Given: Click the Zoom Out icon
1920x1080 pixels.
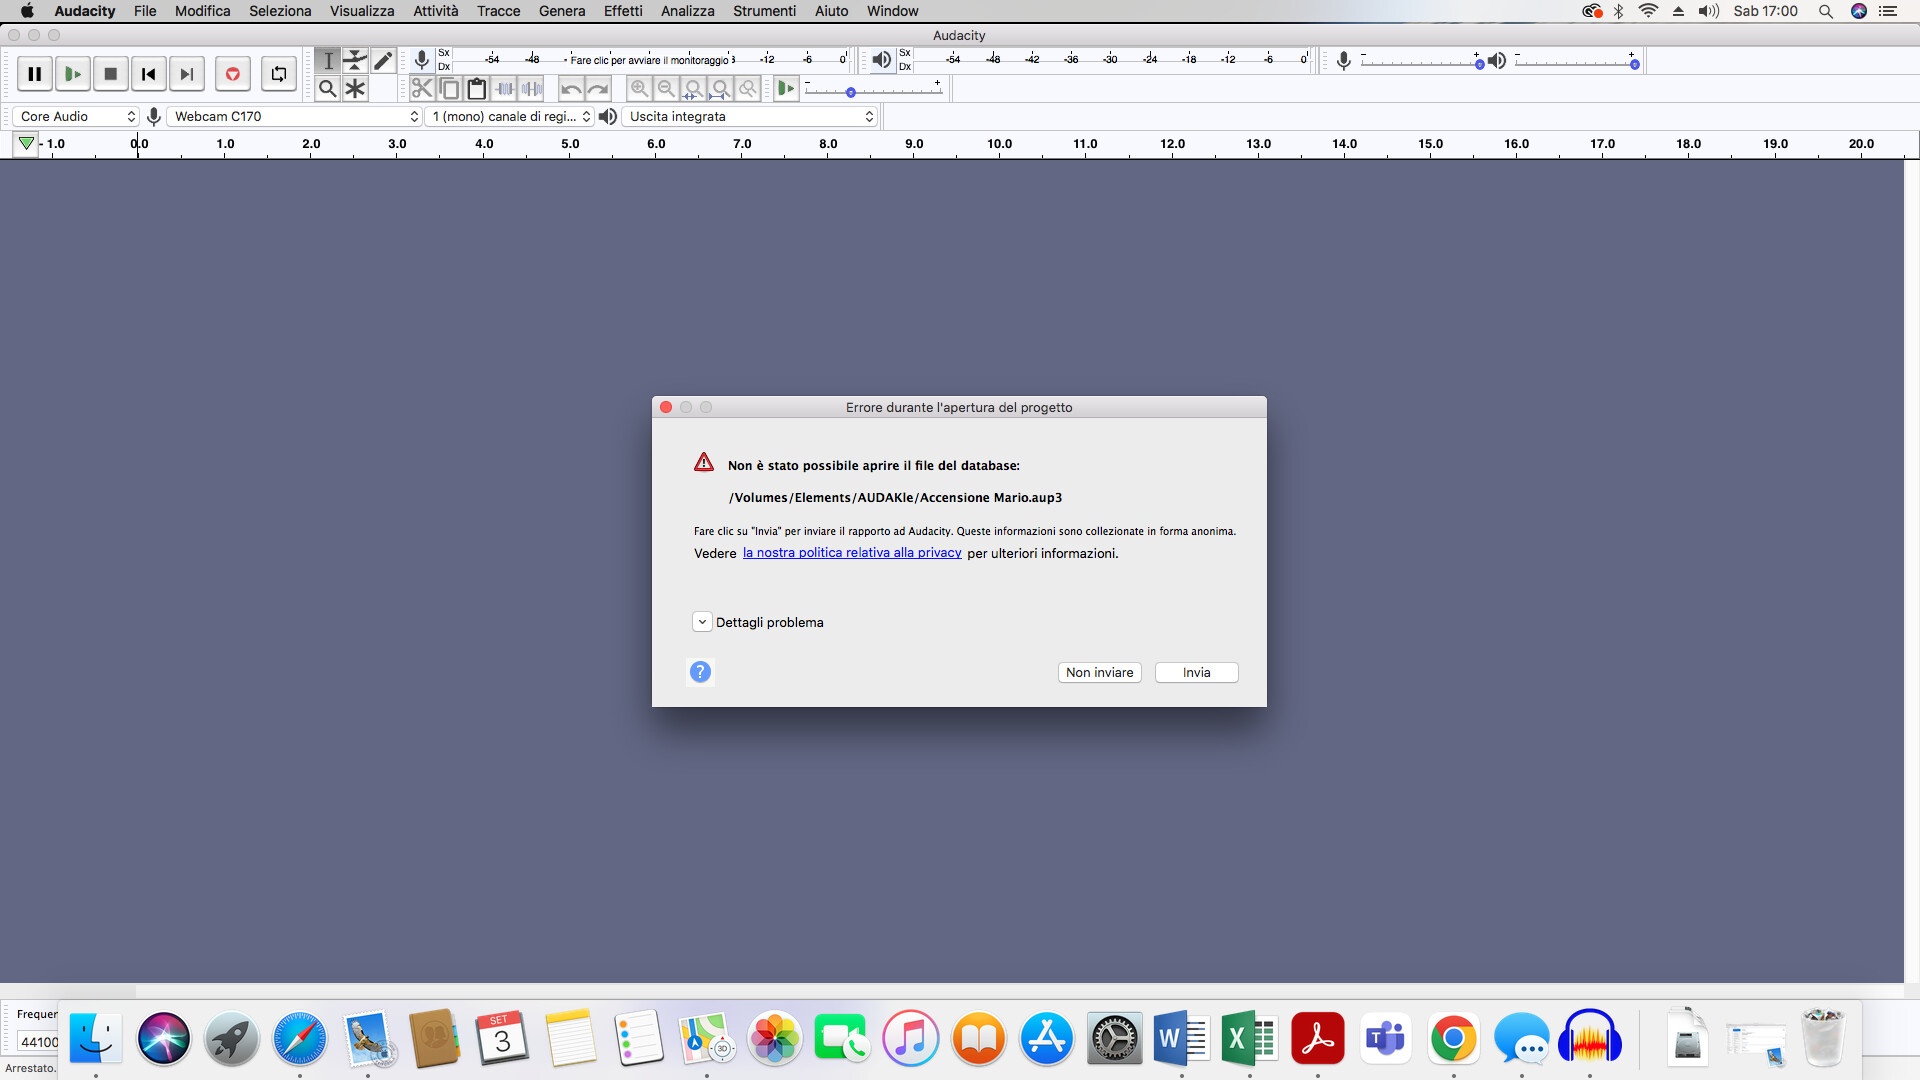Looking at the screenshot, I should (x=666, y=89).
